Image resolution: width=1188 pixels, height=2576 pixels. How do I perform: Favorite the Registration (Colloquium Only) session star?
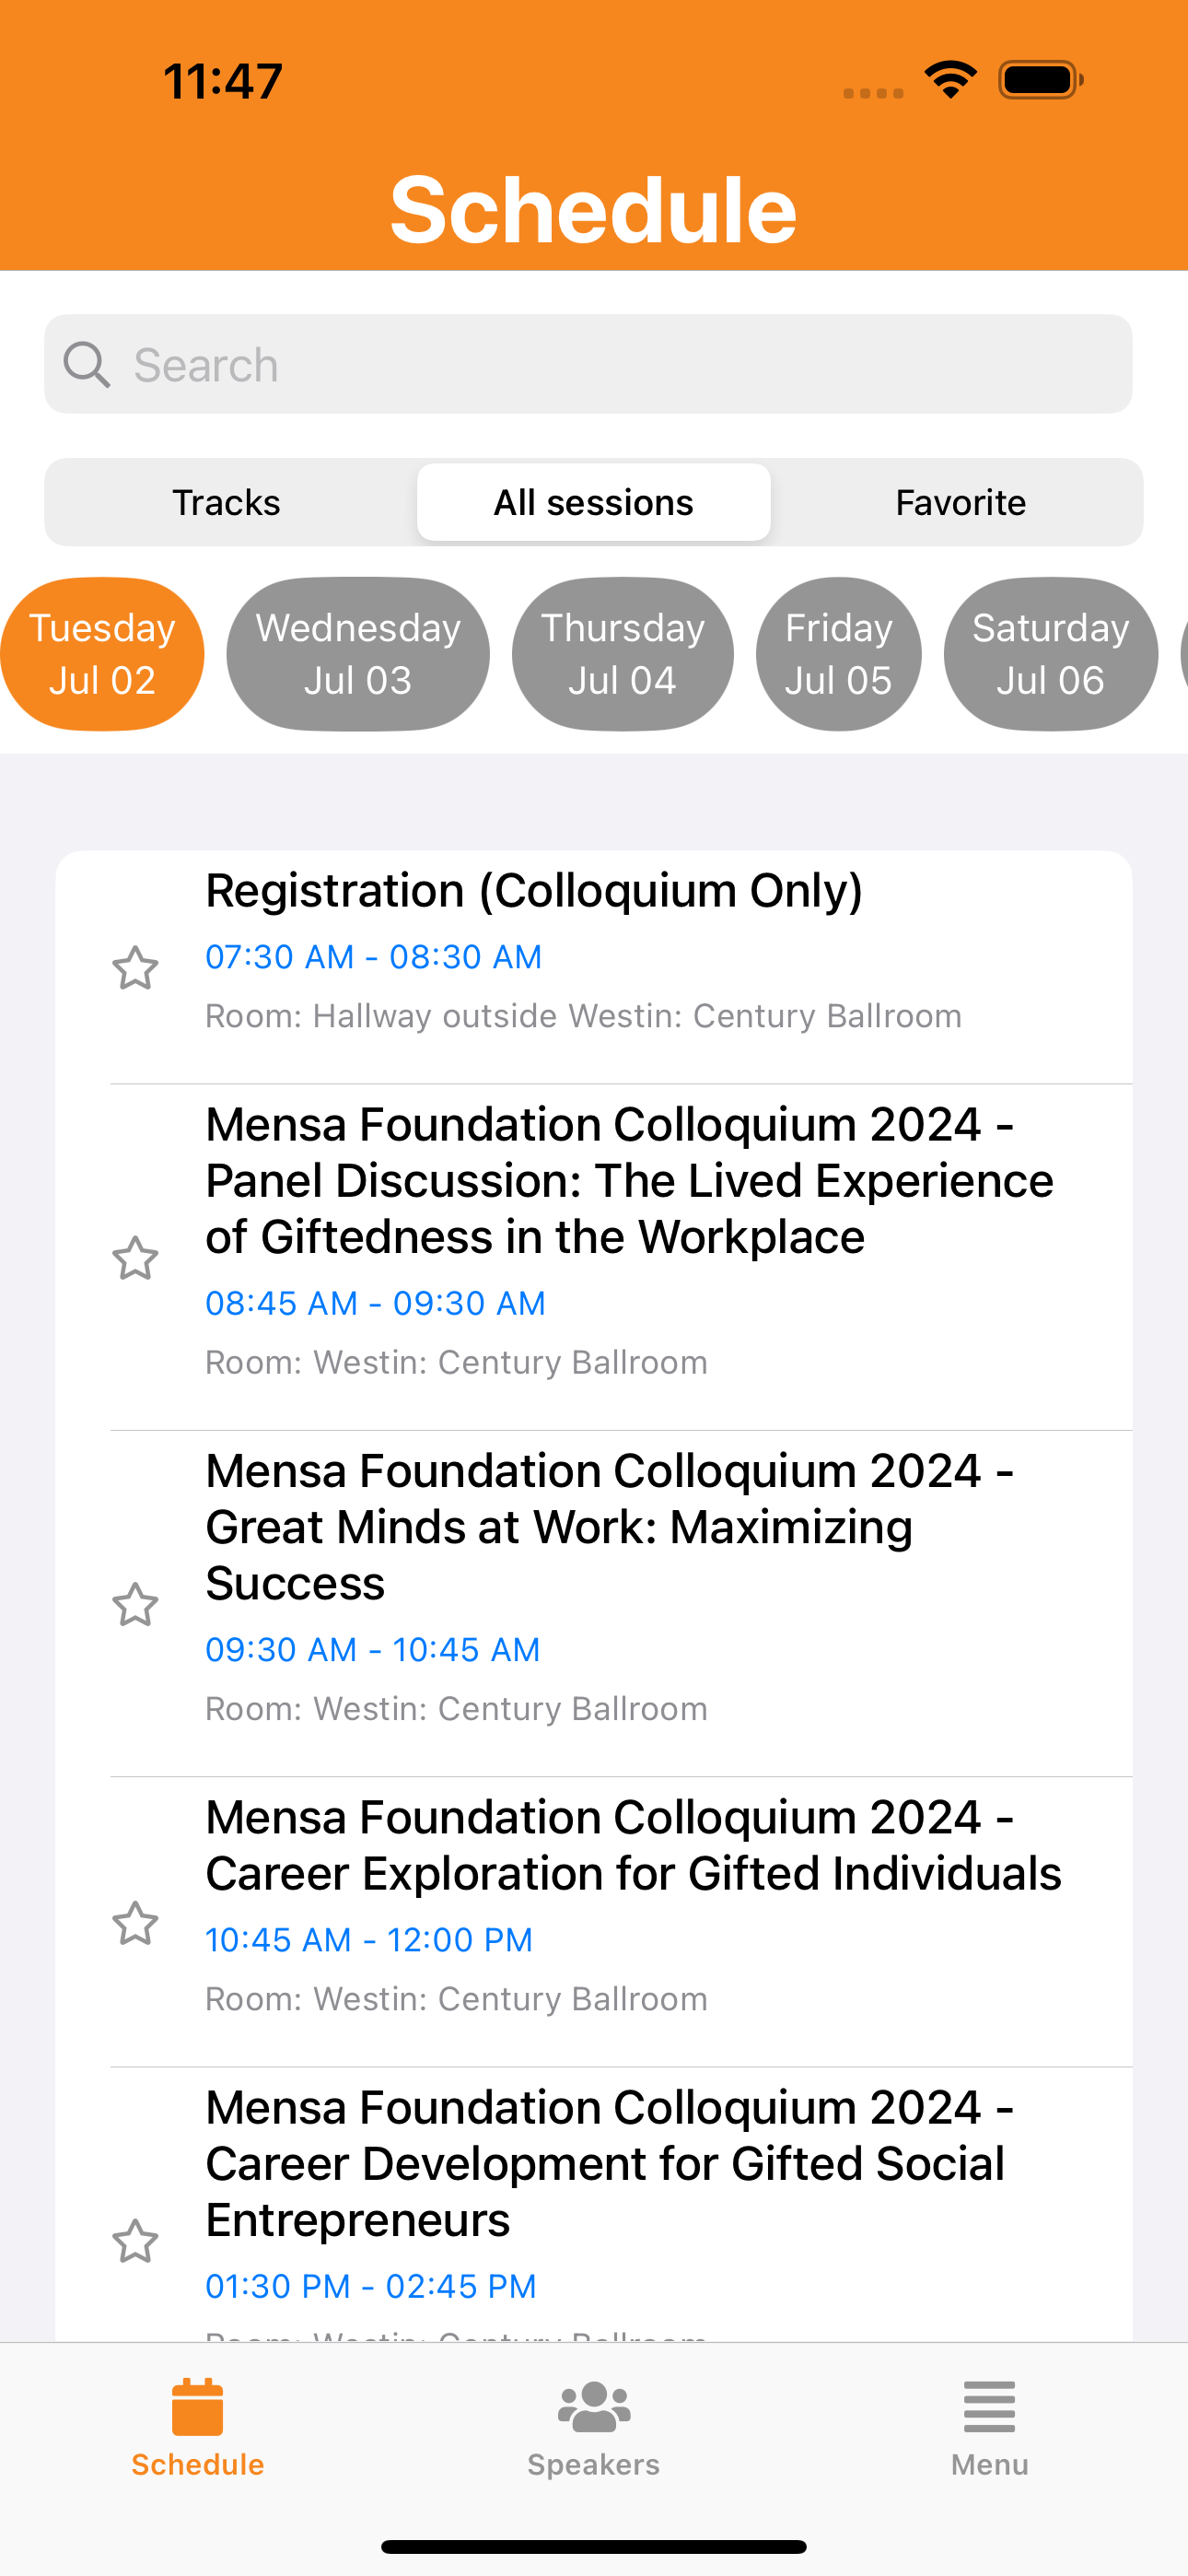[135, 968]
